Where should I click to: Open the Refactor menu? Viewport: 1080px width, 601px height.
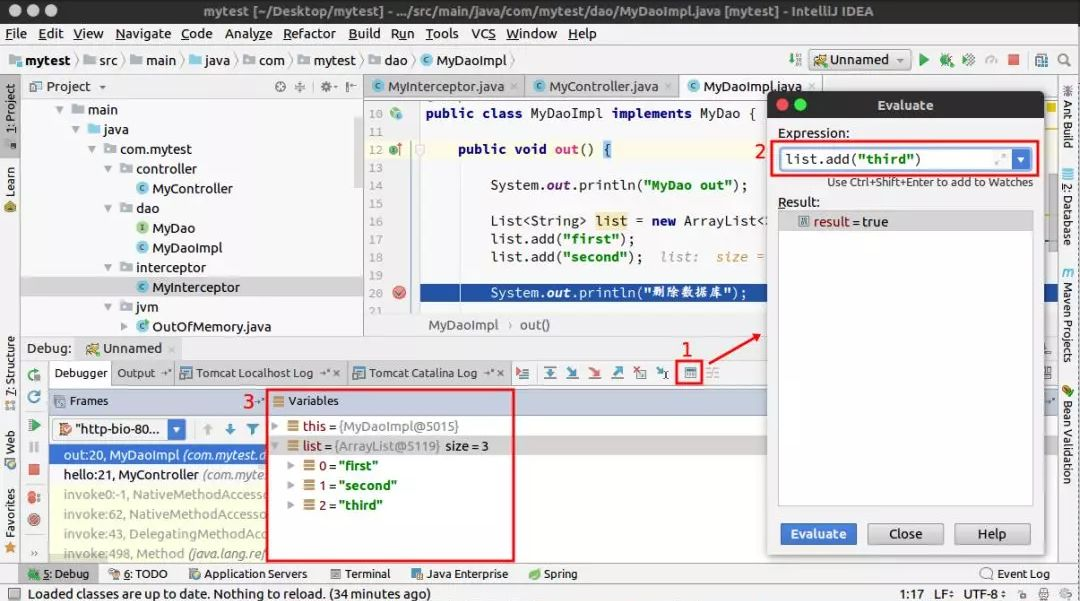309,34
